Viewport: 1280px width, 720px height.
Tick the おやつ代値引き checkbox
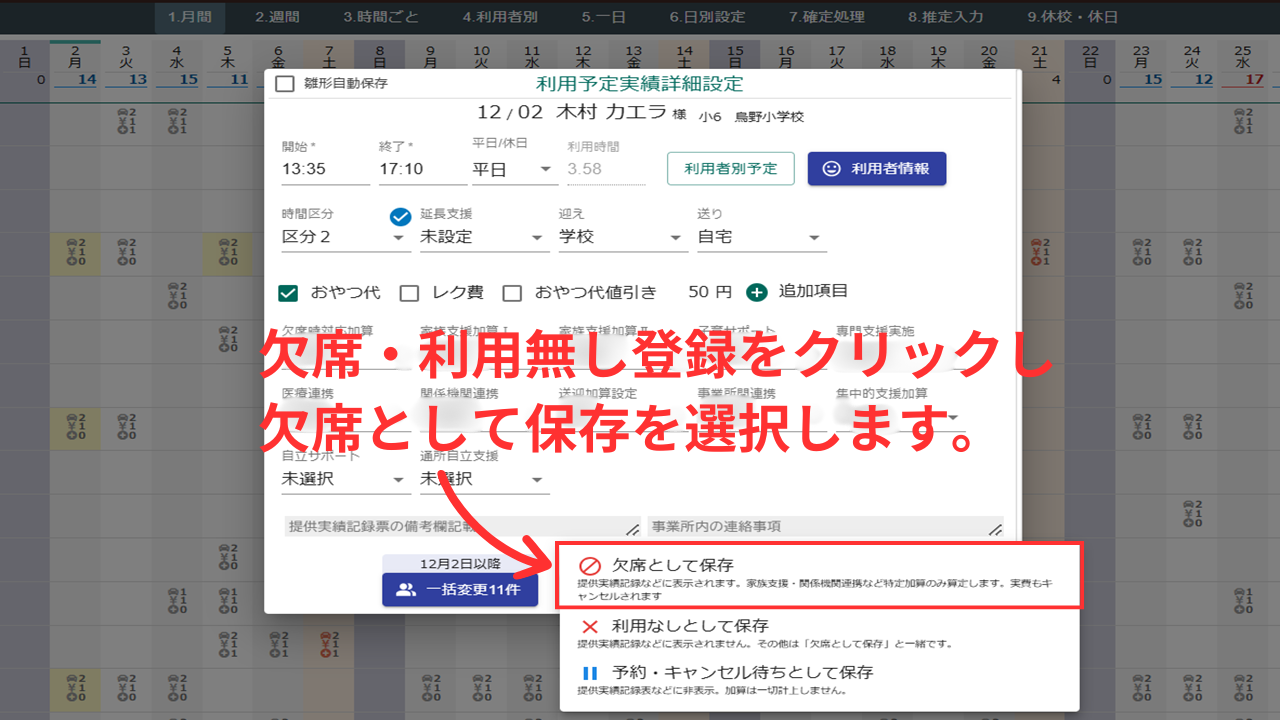point(512,293)
